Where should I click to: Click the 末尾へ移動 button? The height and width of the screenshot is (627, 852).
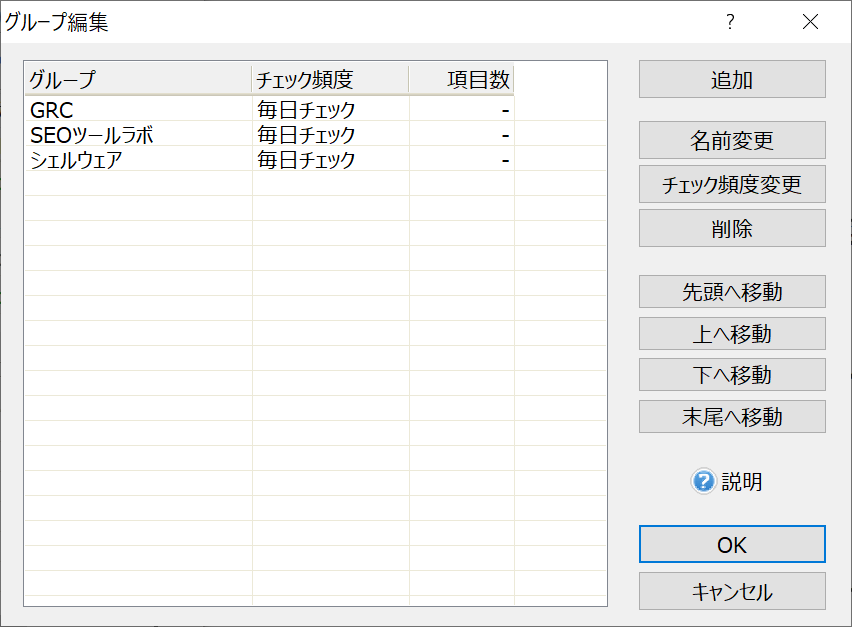(732, 417)
